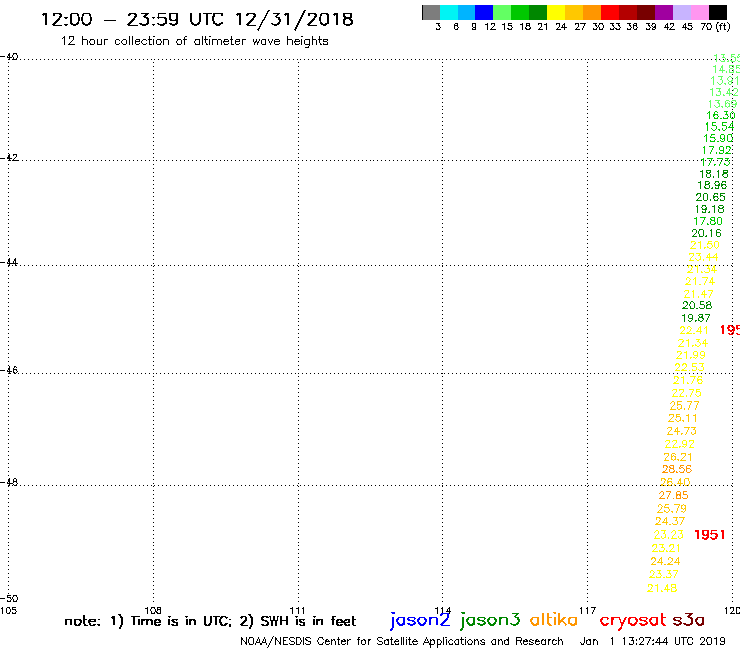
Task: Click the value 22.53
Action: [690, 367]
